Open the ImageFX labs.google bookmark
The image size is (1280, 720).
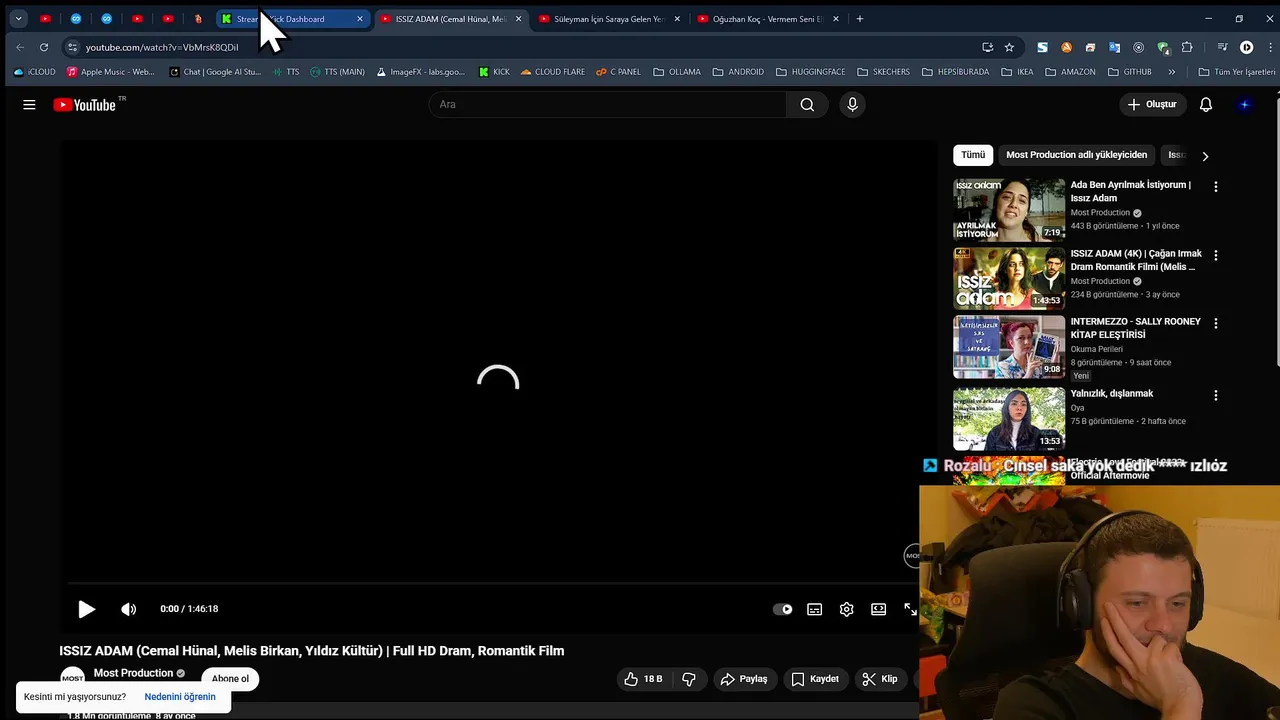(x=421, y=72)
